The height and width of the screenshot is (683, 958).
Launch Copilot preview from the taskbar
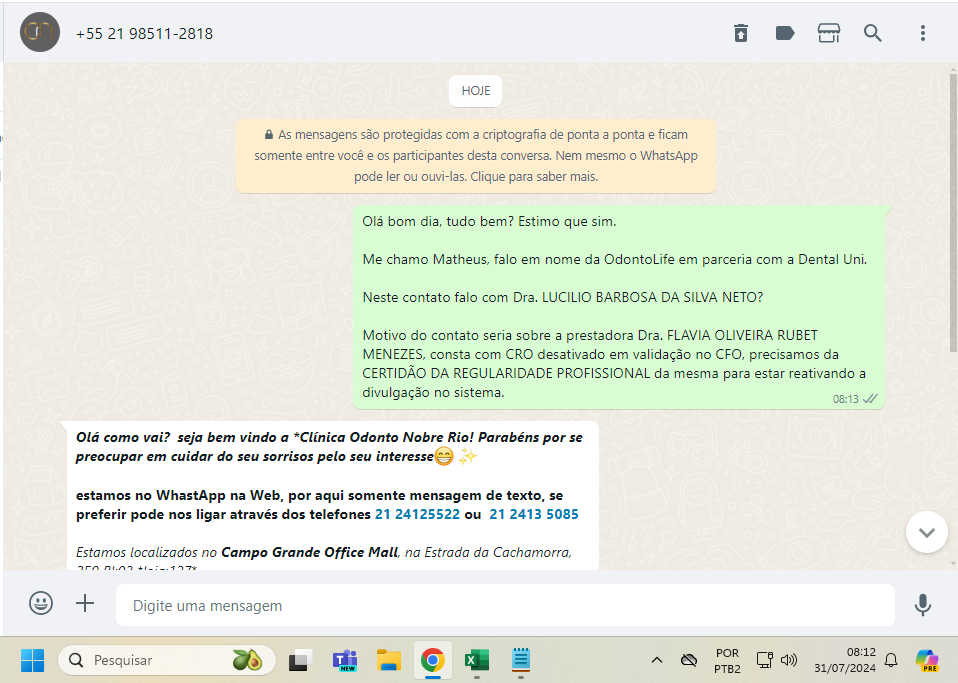click(926, 660)
